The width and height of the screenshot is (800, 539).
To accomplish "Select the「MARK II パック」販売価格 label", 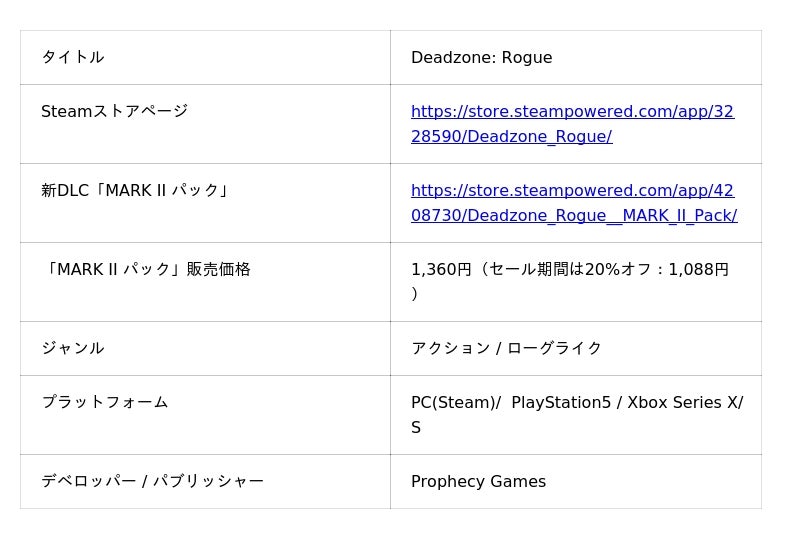I will coord(146,270).
